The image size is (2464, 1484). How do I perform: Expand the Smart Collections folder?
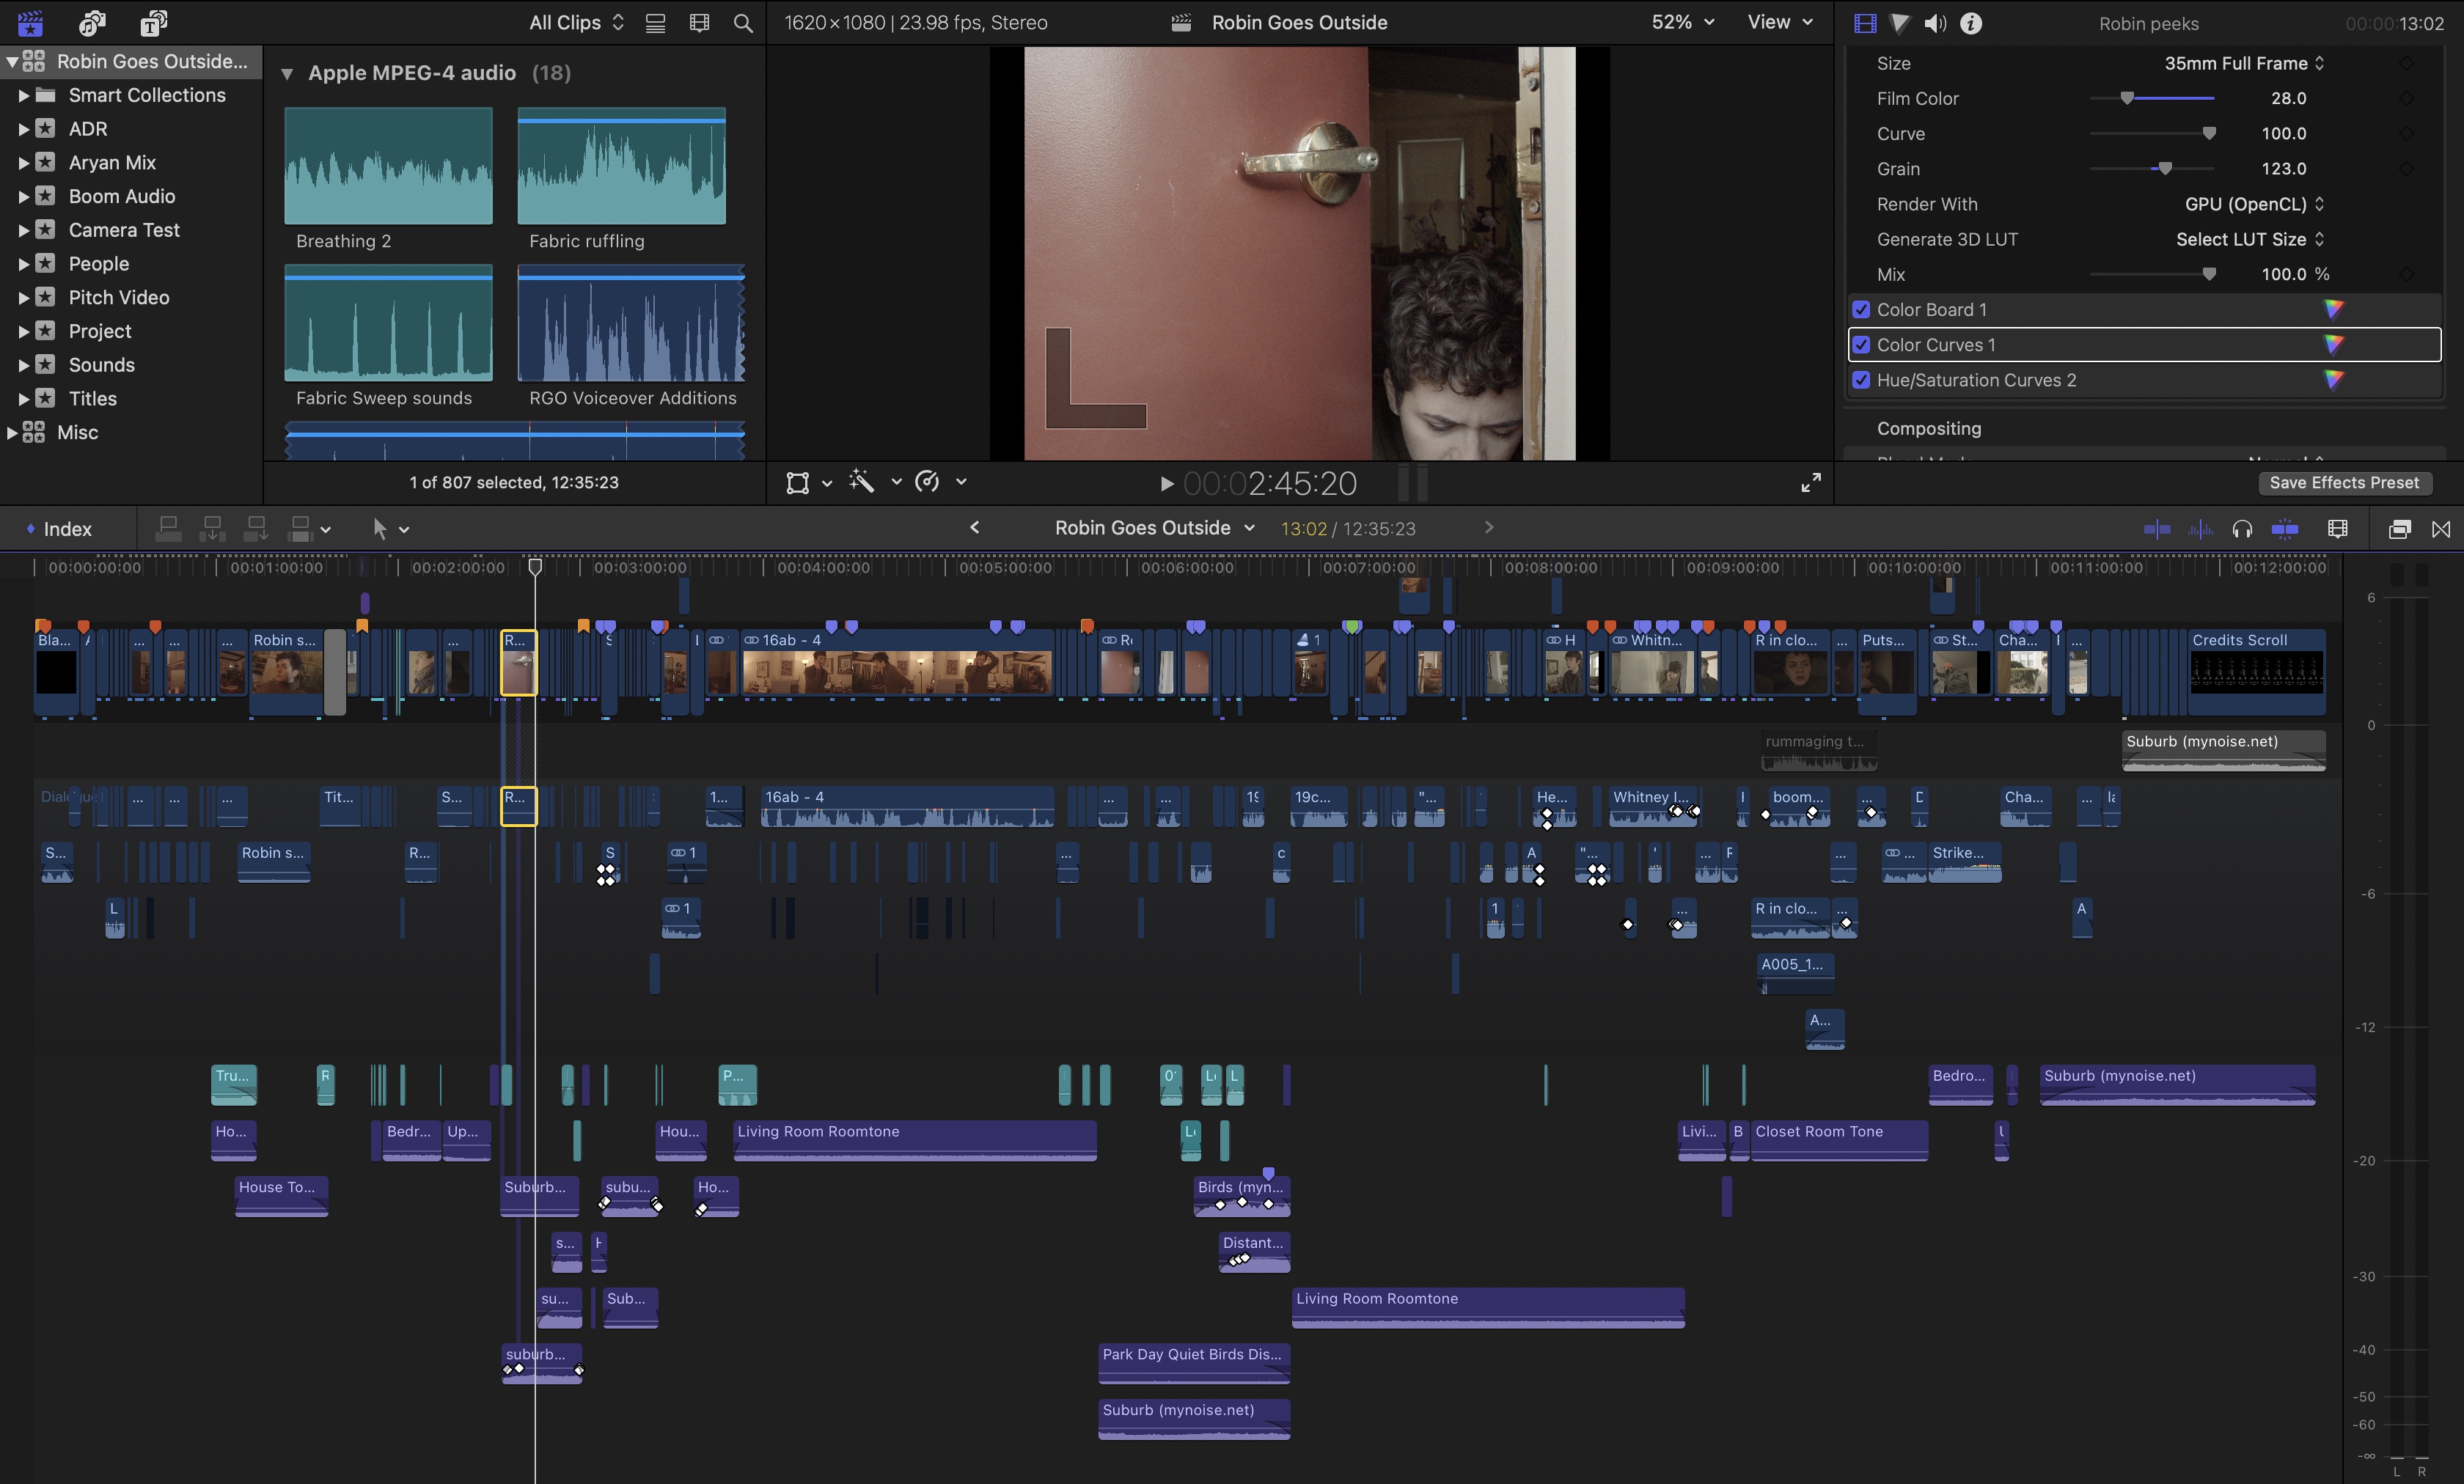(23, 96)
